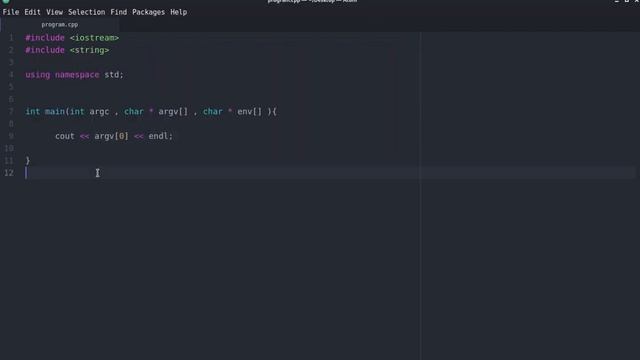Click on '#include <iostream>' text
The image size is (640, 360).
[x=72, y=38]
